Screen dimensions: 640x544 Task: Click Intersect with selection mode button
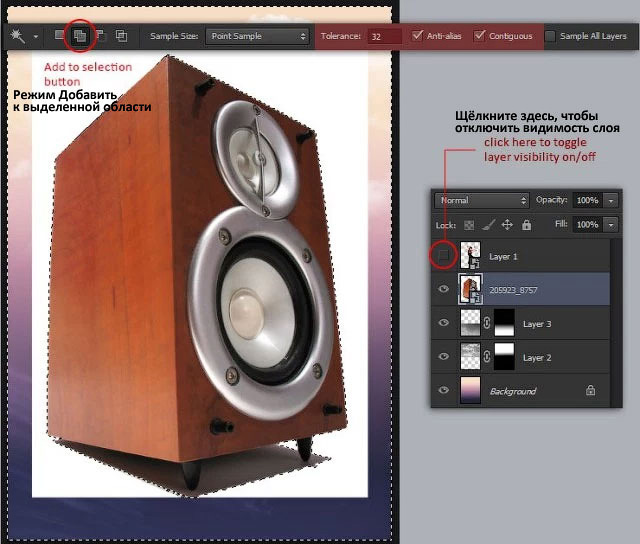[121, 36]
